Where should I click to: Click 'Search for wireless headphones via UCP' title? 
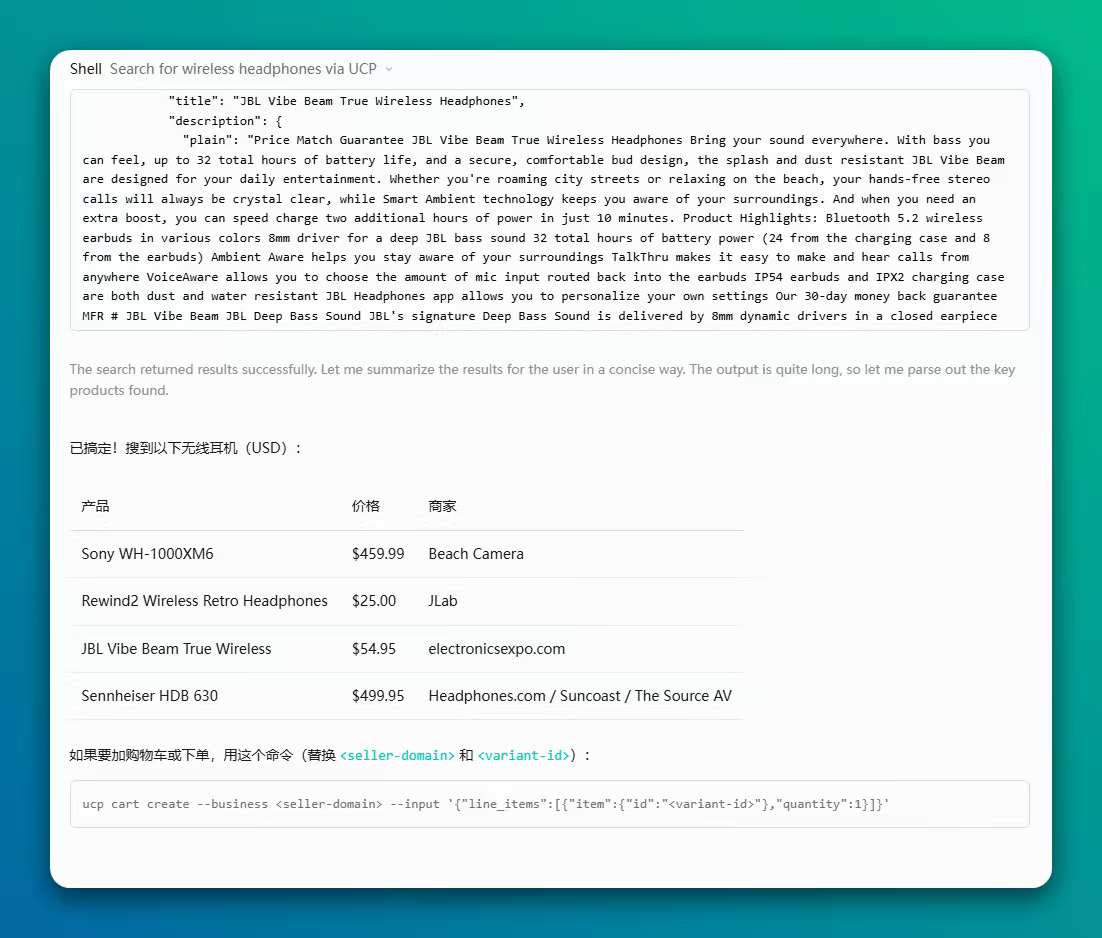[243, 69]
